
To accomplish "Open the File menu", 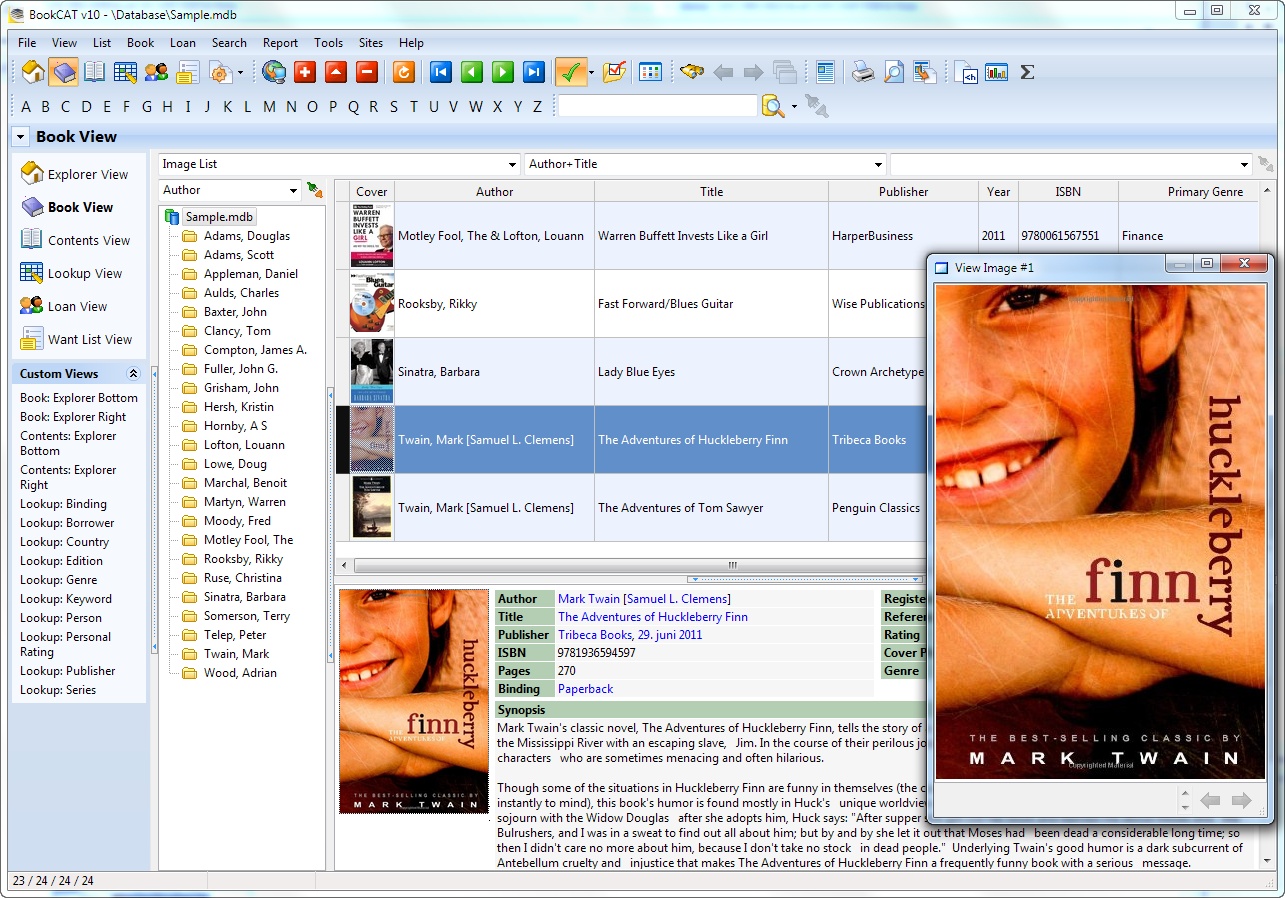I will (x=27, y=43).
